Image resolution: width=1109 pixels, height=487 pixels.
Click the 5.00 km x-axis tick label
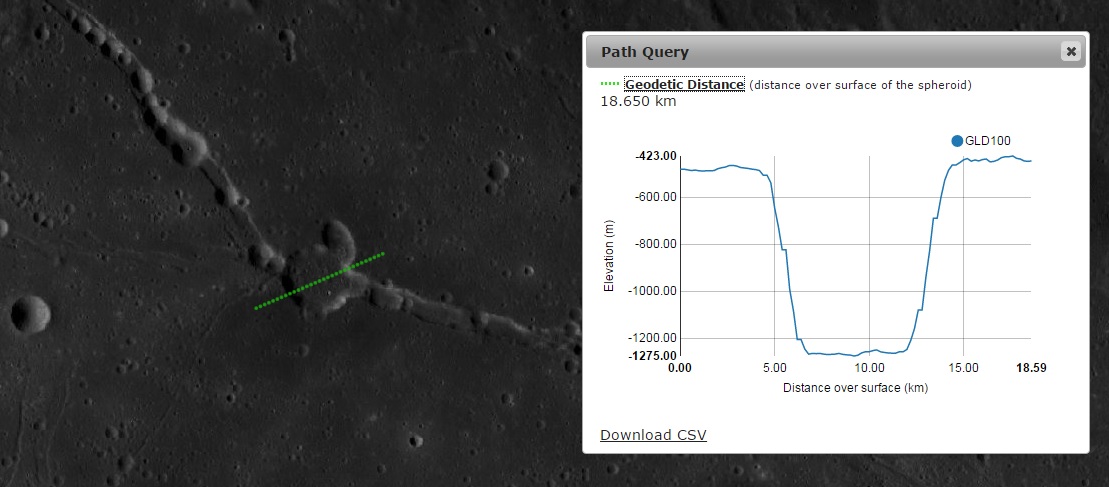775,369
